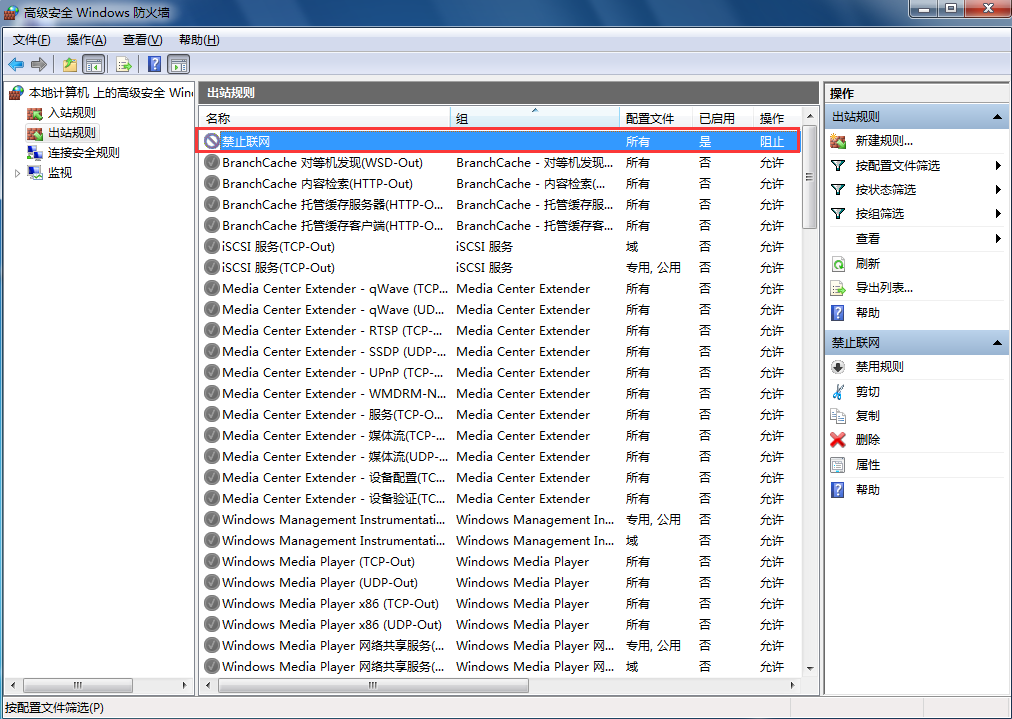The width and height of the screenshot is (1012, 719).
Task: Click the Export List toolbar icon
Action: pos(124,65)
